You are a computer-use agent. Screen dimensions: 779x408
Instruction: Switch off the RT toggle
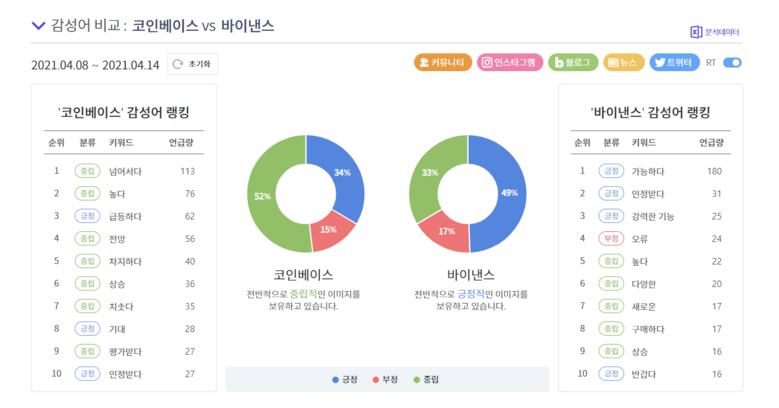point(732,63)
